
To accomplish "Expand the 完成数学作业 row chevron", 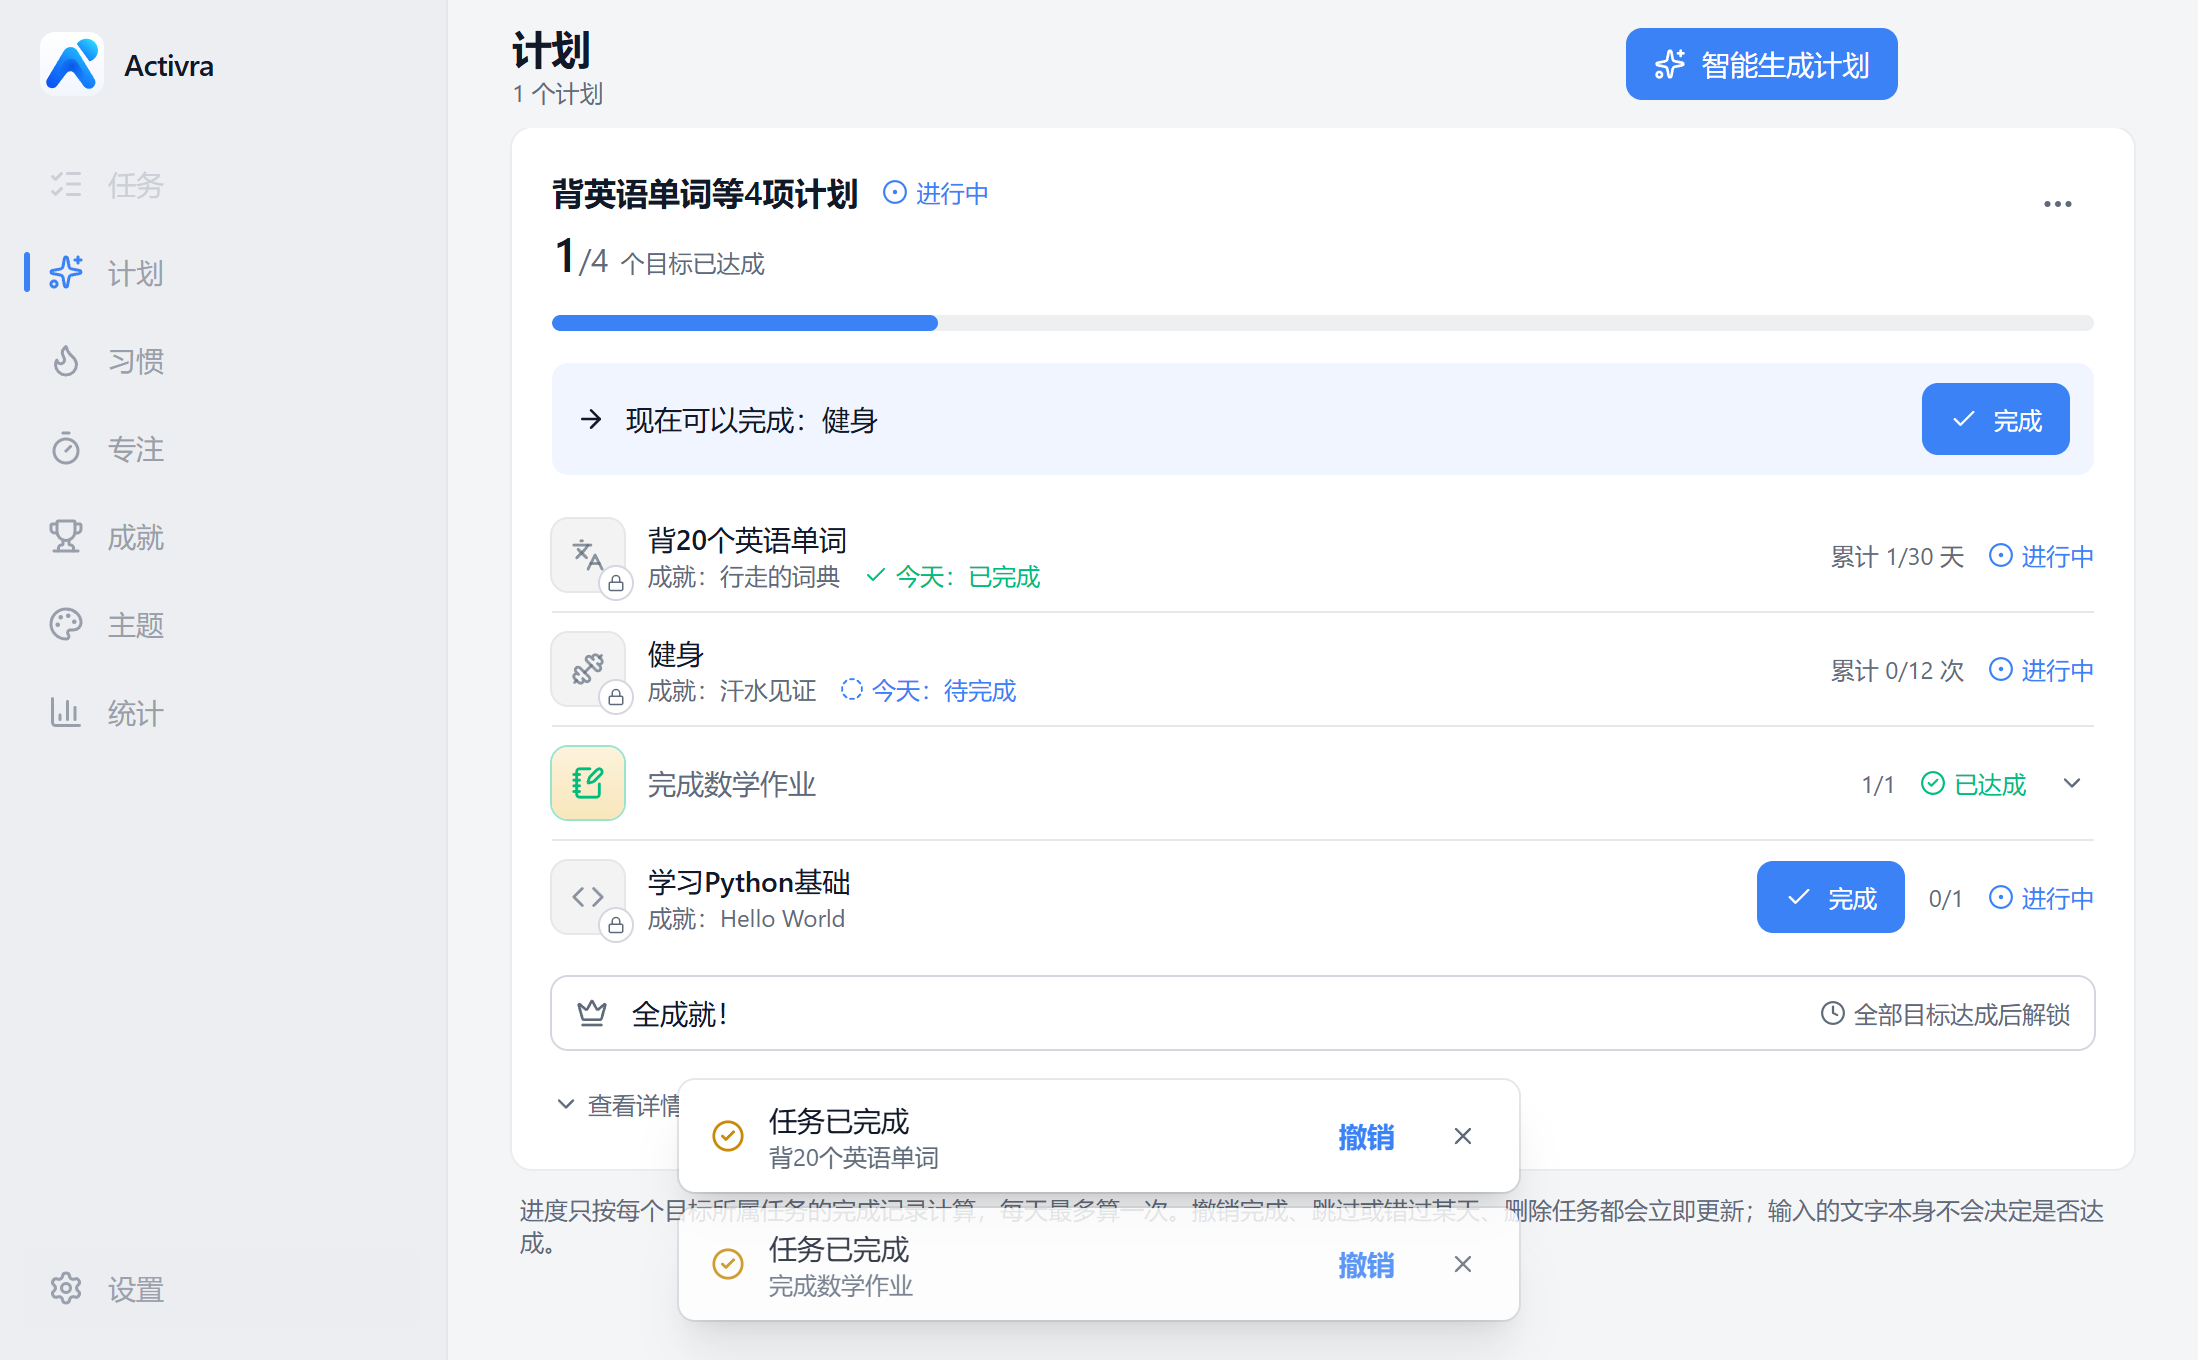I will [x=2072, y=783].
